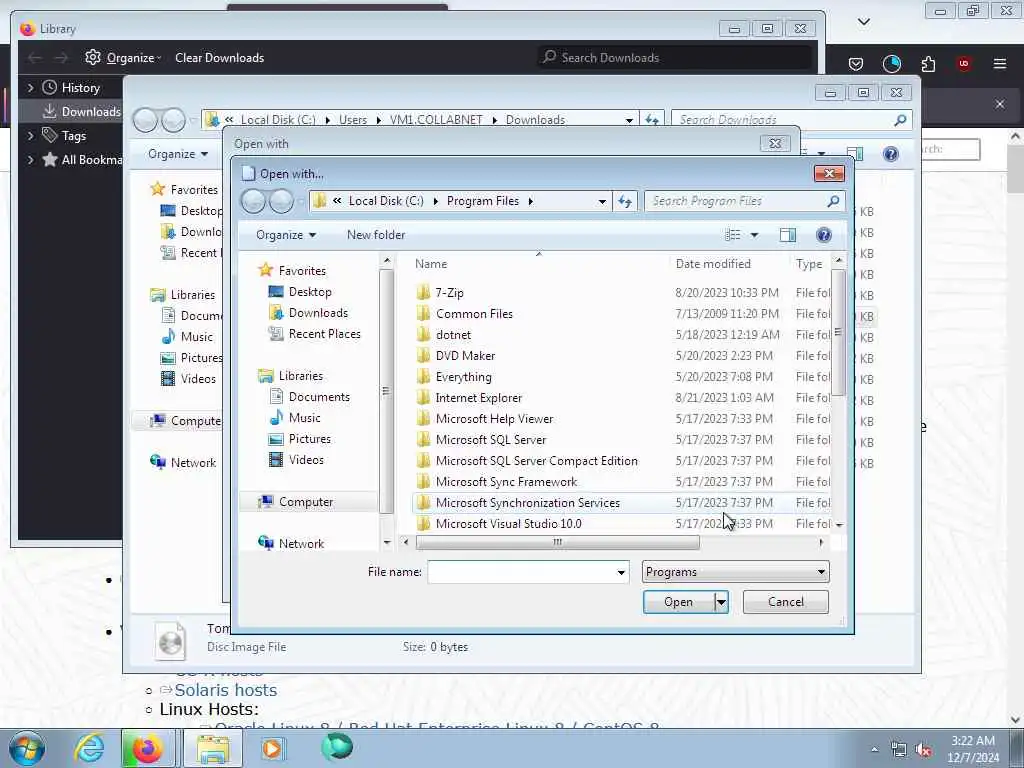This screenshot has height=768, width=1024.
Task: Click file list vertical scrollbar thumb
Action: pyautogui.click(x=839, y=332)
